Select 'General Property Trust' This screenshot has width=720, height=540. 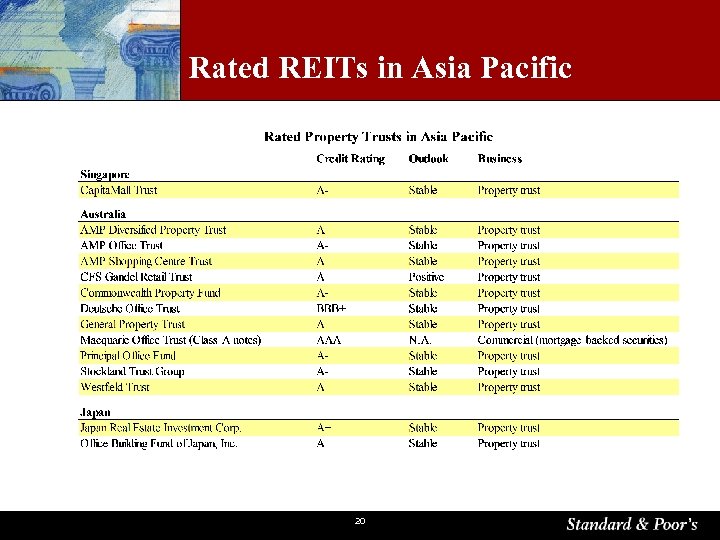(132, 324)
